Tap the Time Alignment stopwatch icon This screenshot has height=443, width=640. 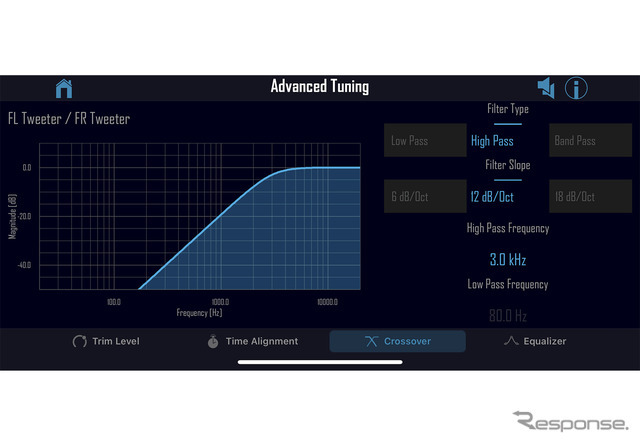213,341
